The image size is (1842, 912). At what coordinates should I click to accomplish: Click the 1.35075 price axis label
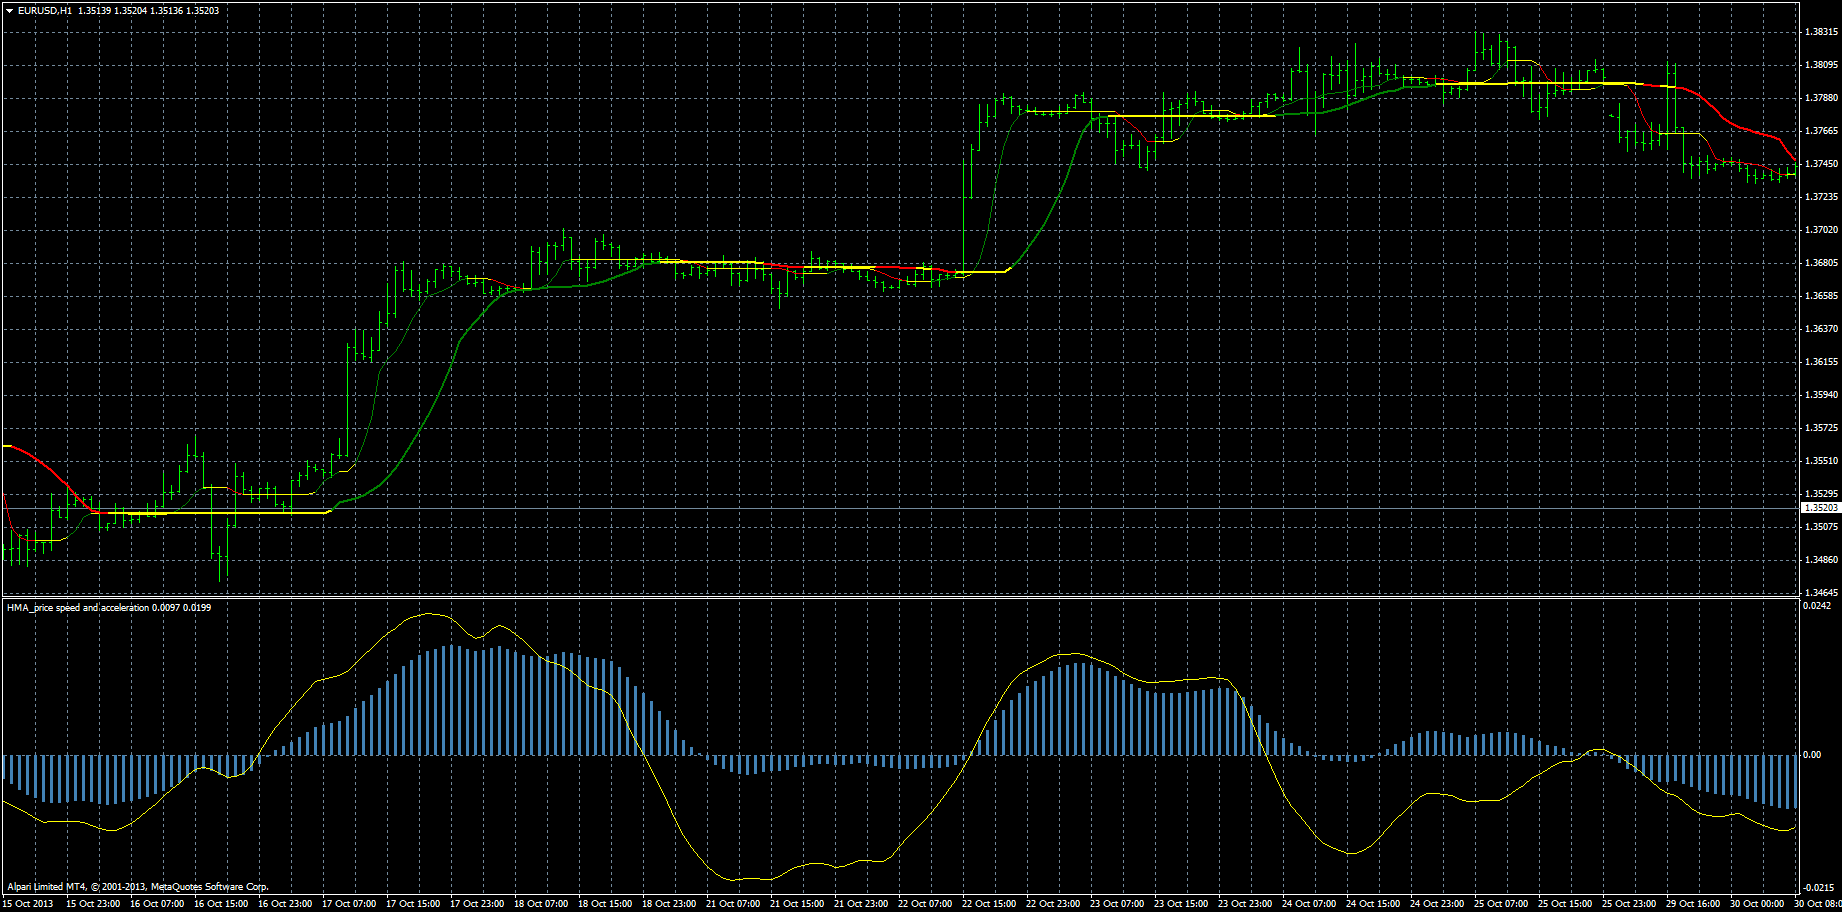click(1821, 527)
